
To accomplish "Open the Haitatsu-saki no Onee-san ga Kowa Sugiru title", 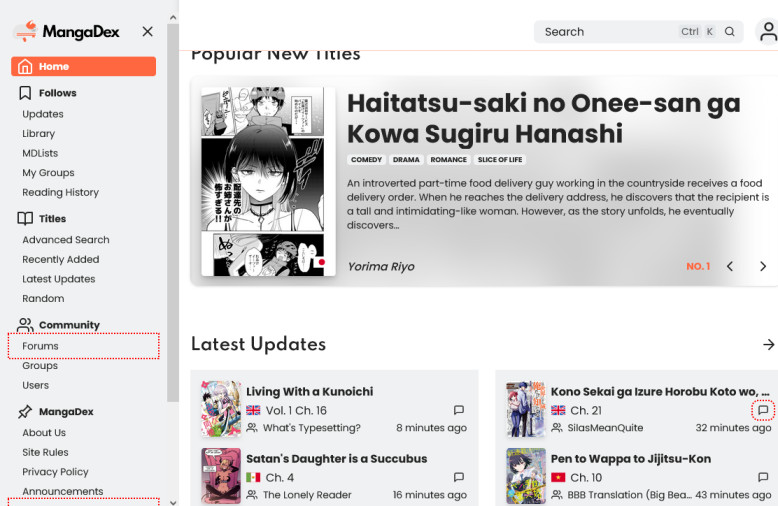I will (543, 118).
